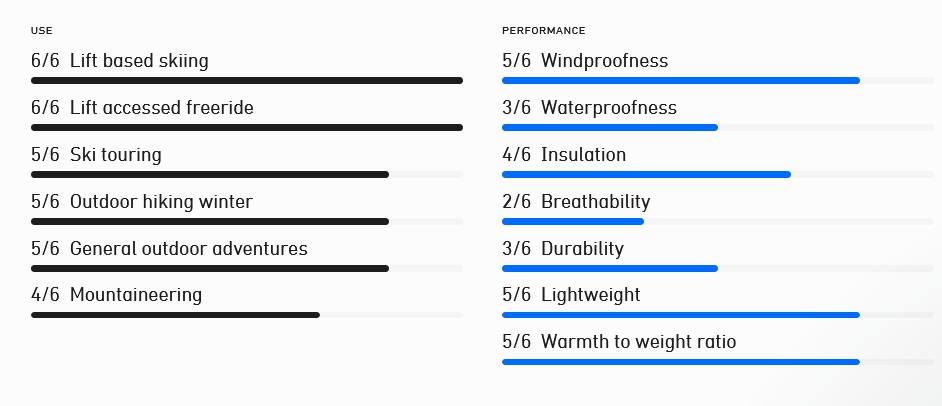Click the blue Breathability rating bar

573,221
